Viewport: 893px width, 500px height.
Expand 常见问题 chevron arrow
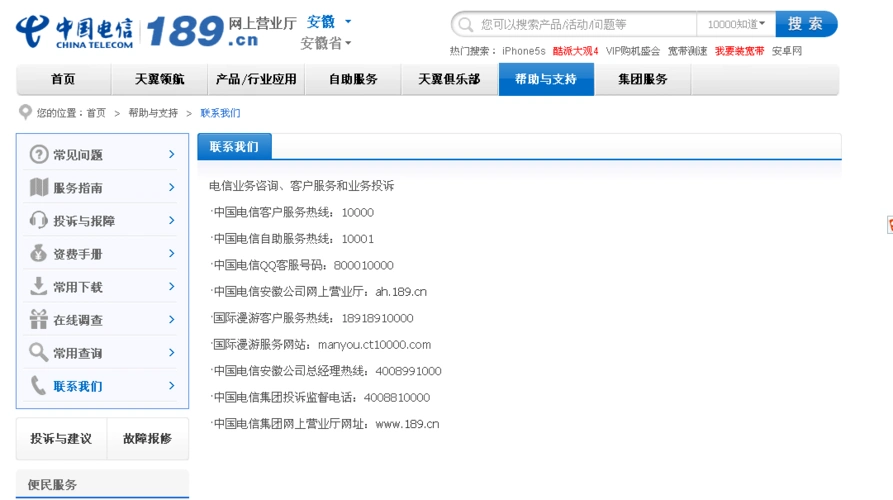171,154
